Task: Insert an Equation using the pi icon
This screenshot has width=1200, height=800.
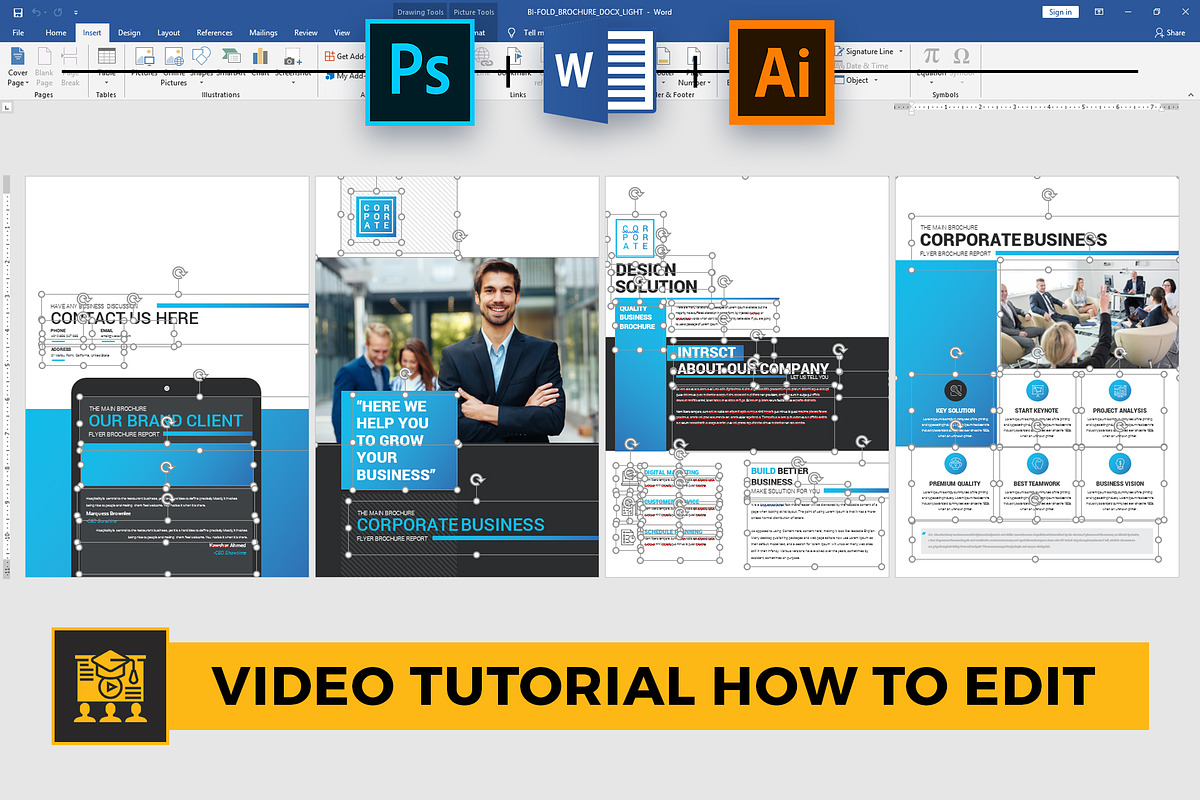Action: (931, 56)
